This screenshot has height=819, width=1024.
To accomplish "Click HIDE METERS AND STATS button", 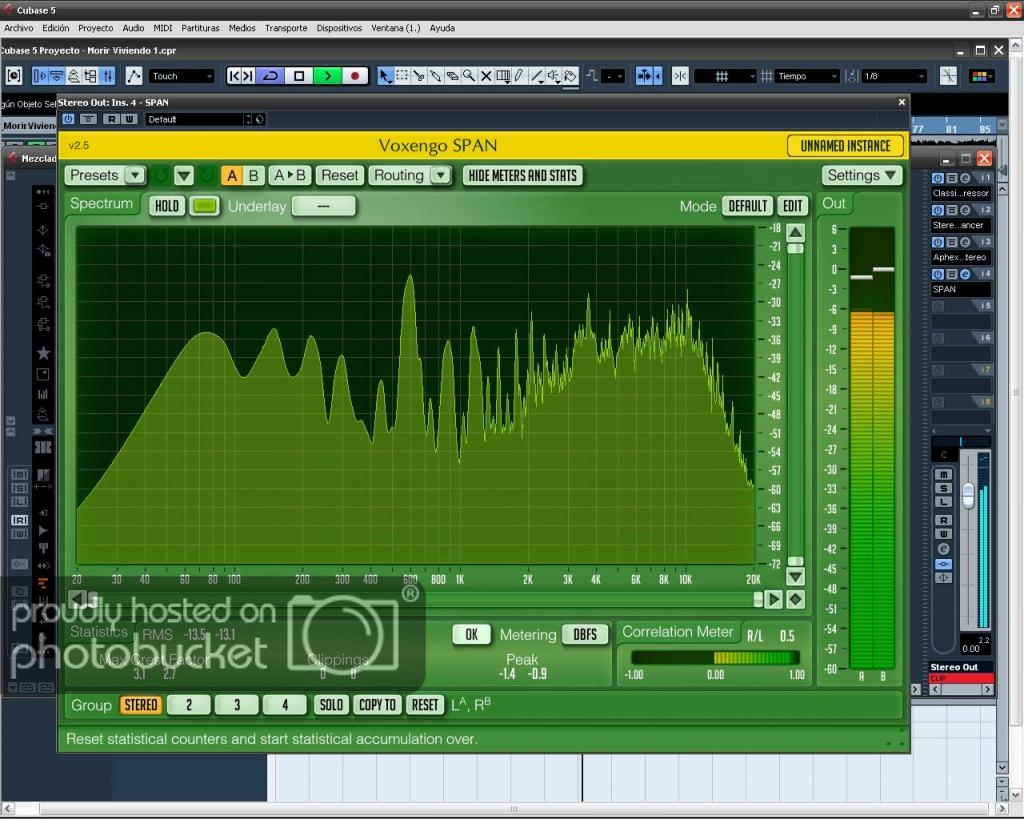I will coord(523,175).
